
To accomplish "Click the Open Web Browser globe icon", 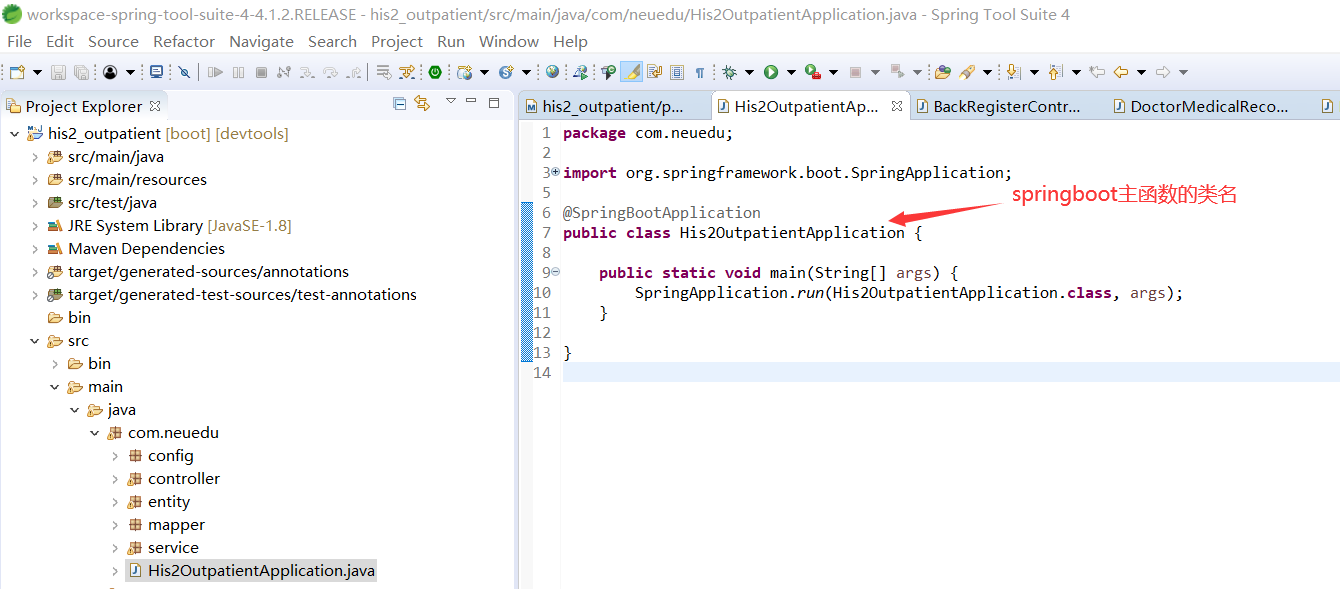I will tap(552, 72).
